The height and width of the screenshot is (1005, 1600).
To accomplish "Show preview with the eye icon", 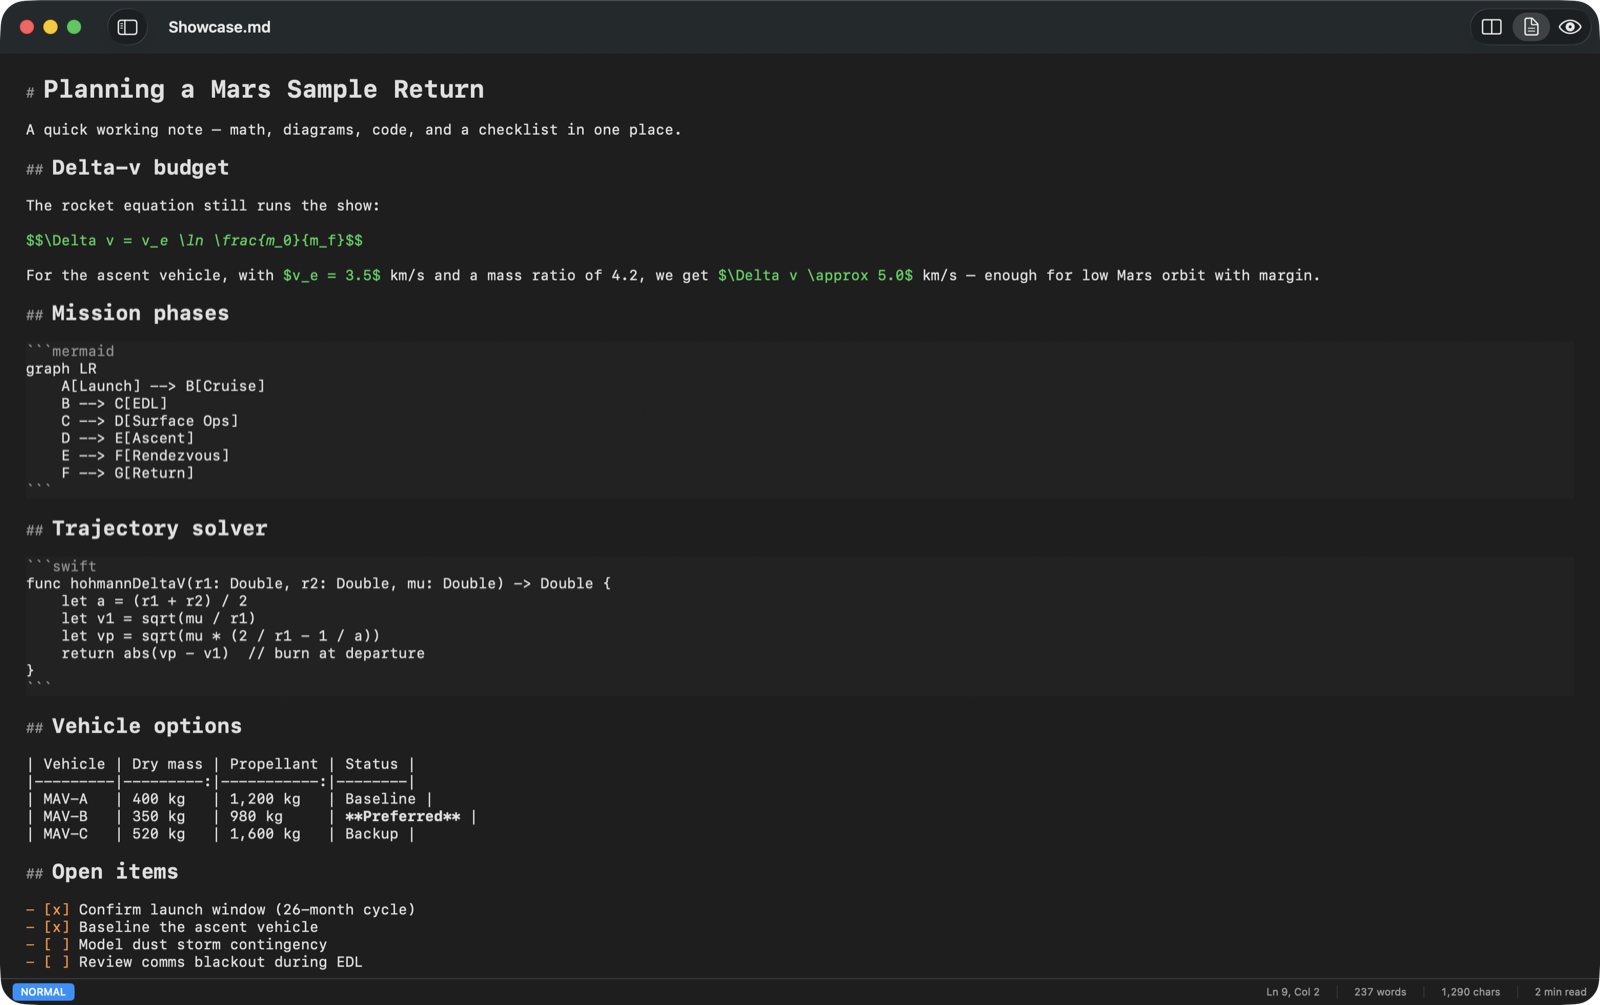I will click(x=1570, y=27).
